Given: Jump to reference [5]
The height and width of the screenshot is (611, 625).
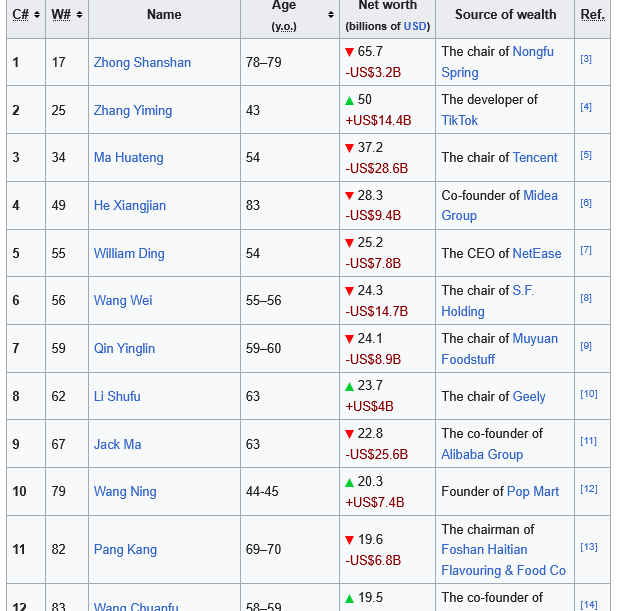Looking at the screenshot, I should click(586, 155).
